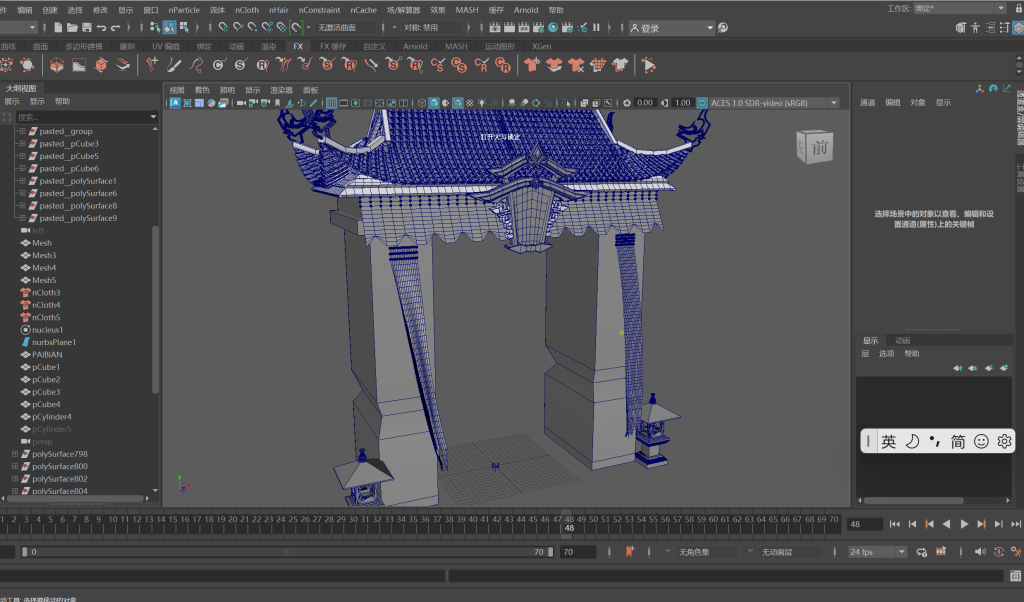This screenshot has height=602, width=1024.
Task: Expand the polySurface798 node
Action: pyautogui.click(x=14, y=454)
